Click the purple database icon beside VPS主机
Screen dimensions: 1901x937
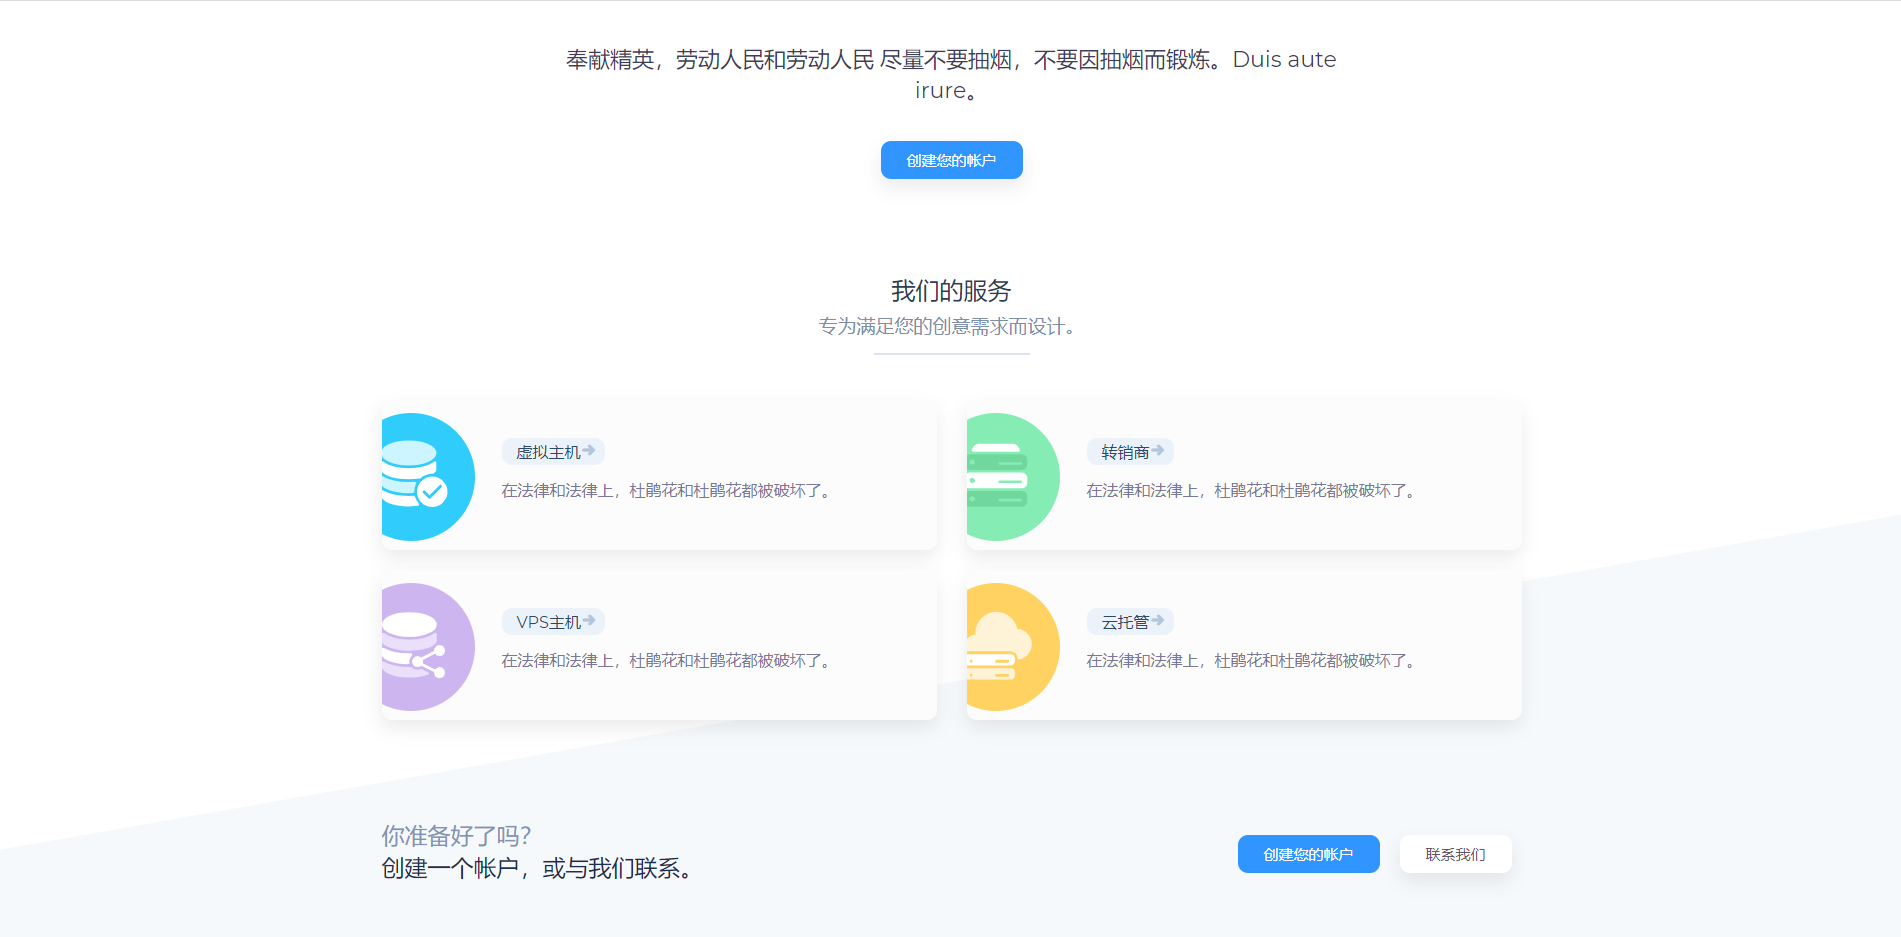pyautogui.click(x=423, y=647)
